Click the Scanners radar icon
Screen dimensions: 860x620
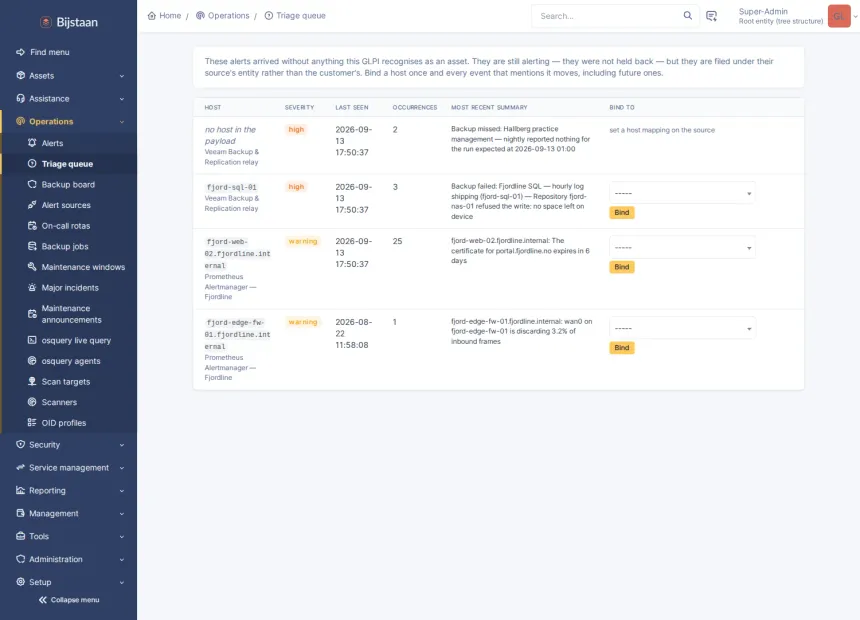[32, 402]
